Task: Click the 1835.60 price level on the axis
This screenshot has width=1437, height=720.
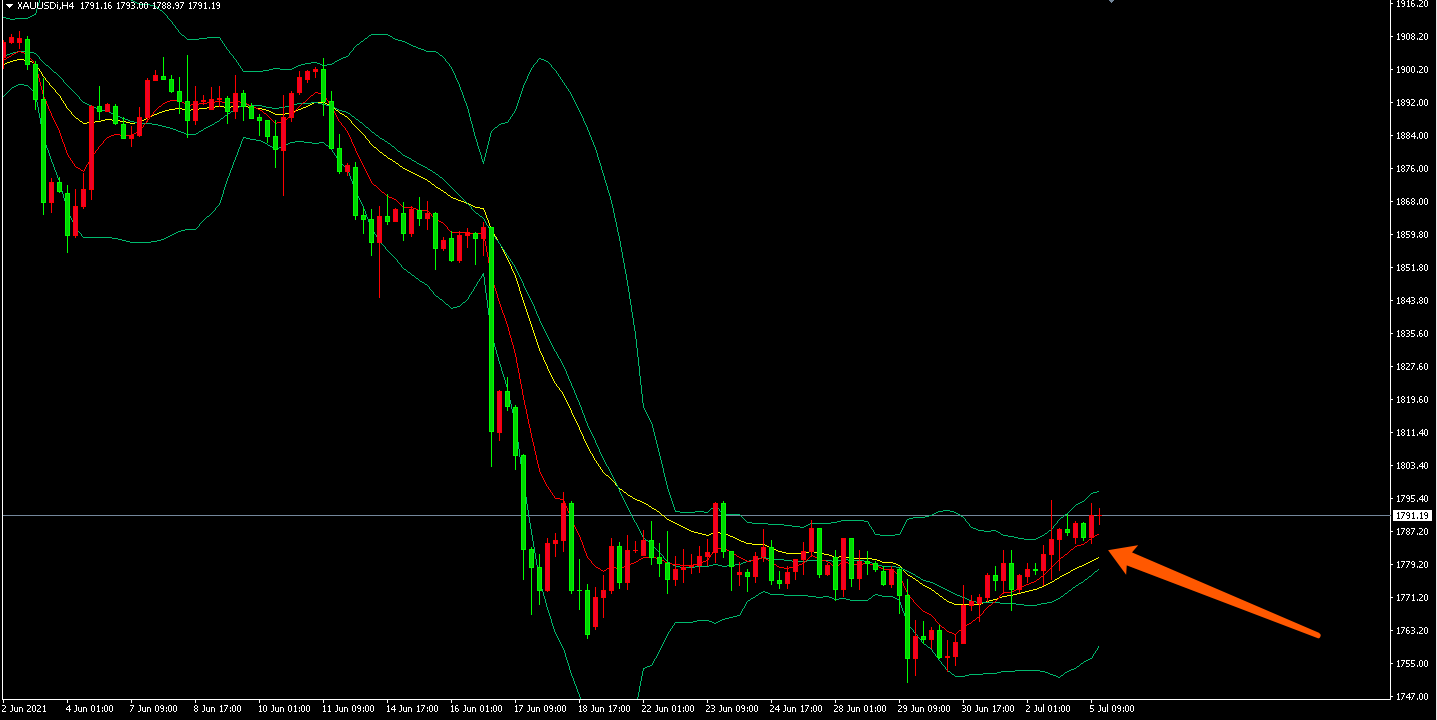Action: coord(1413,334)
